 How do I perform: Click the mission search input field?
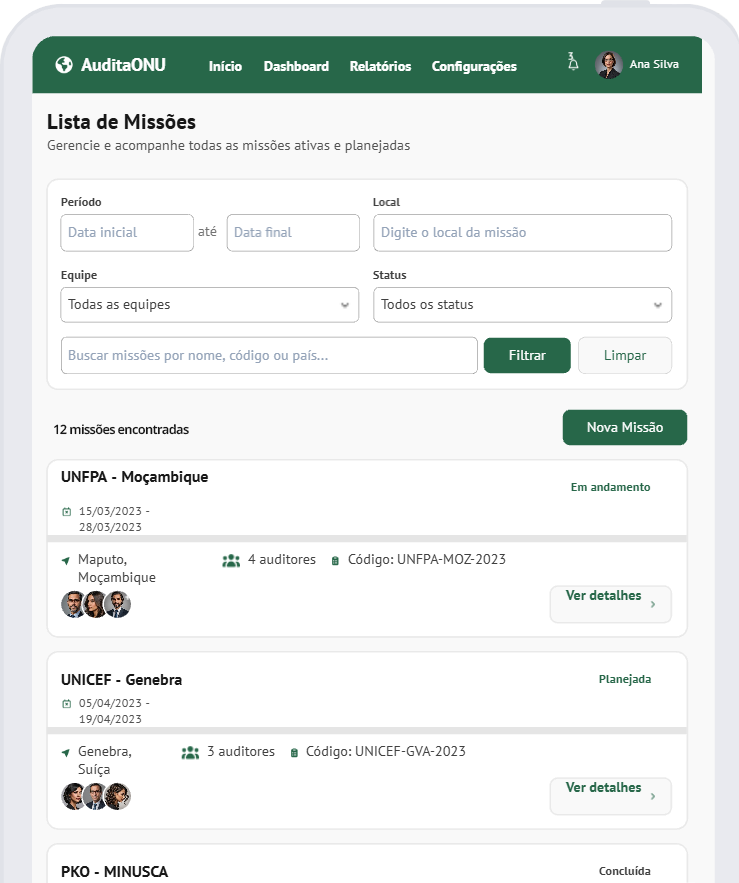click(269, 355)
